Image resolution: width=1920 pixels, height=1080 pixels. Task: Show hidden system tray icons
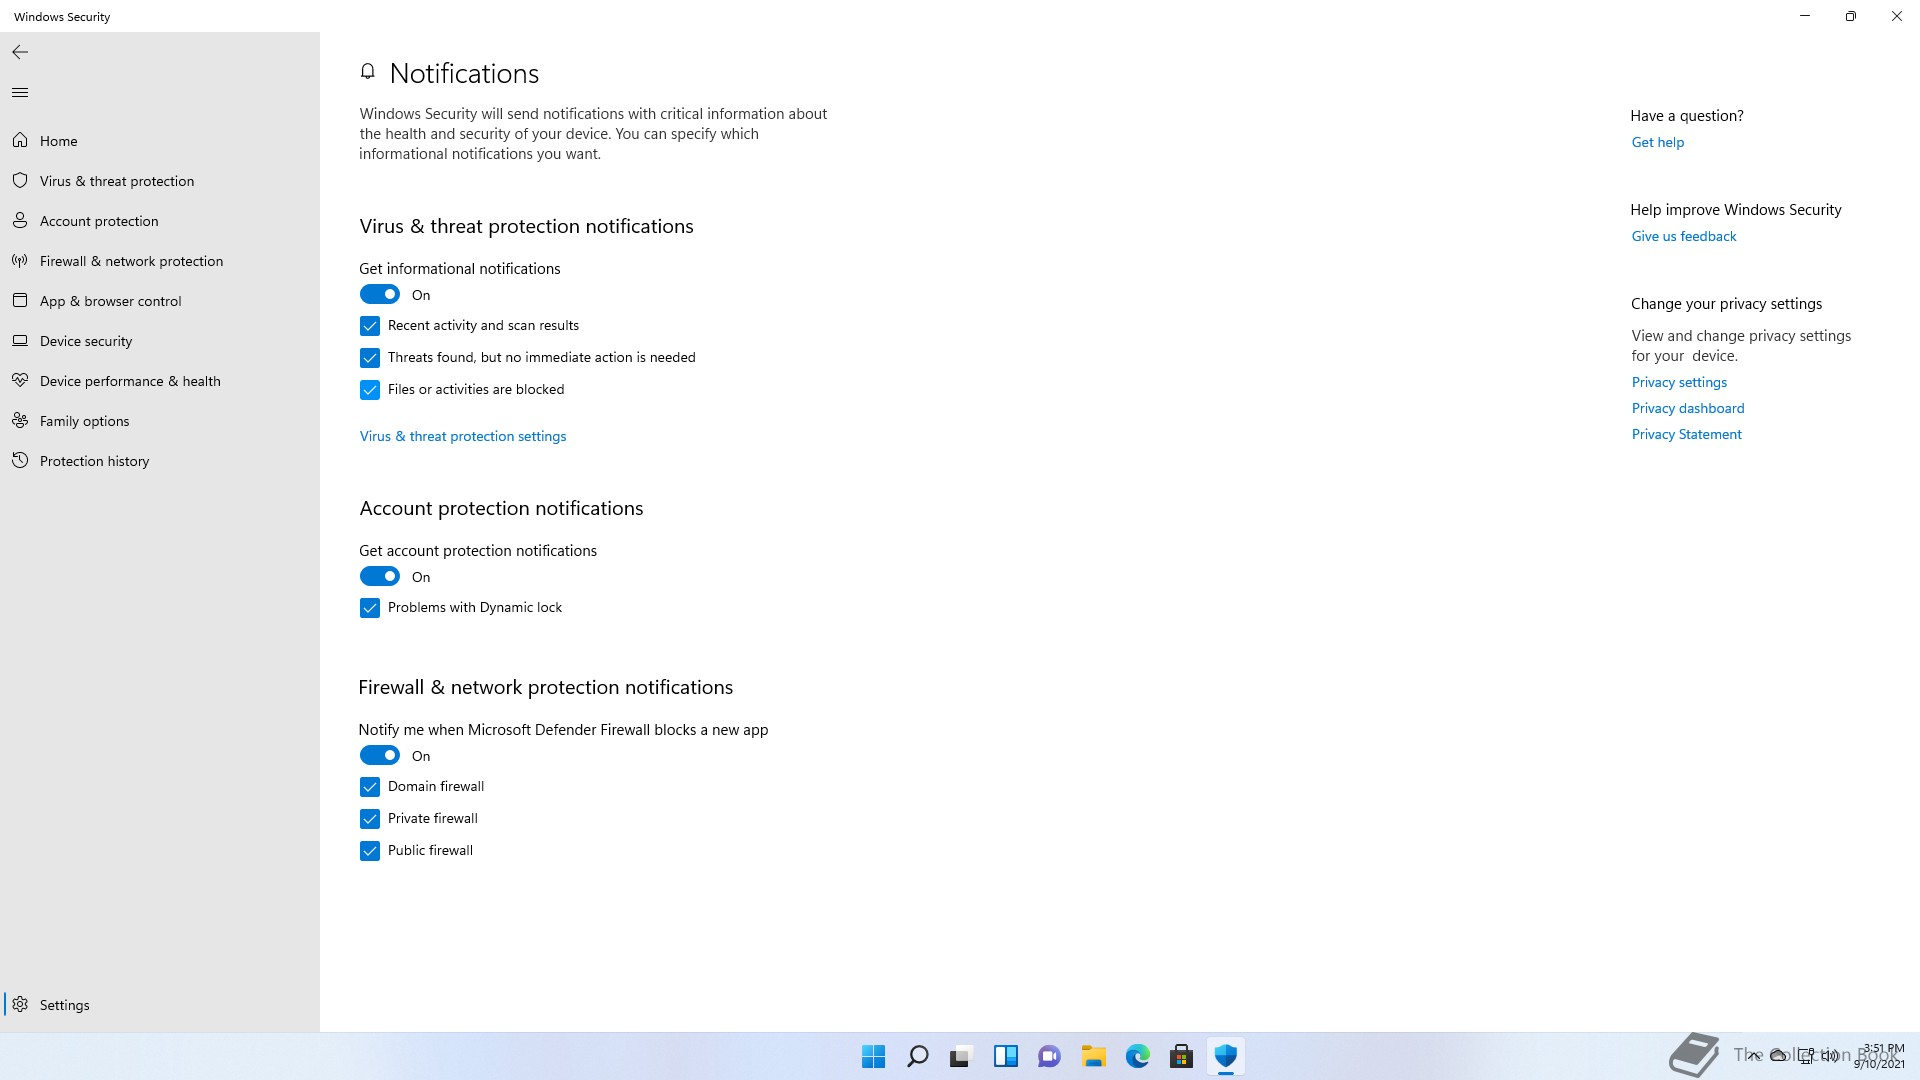1754,1055
